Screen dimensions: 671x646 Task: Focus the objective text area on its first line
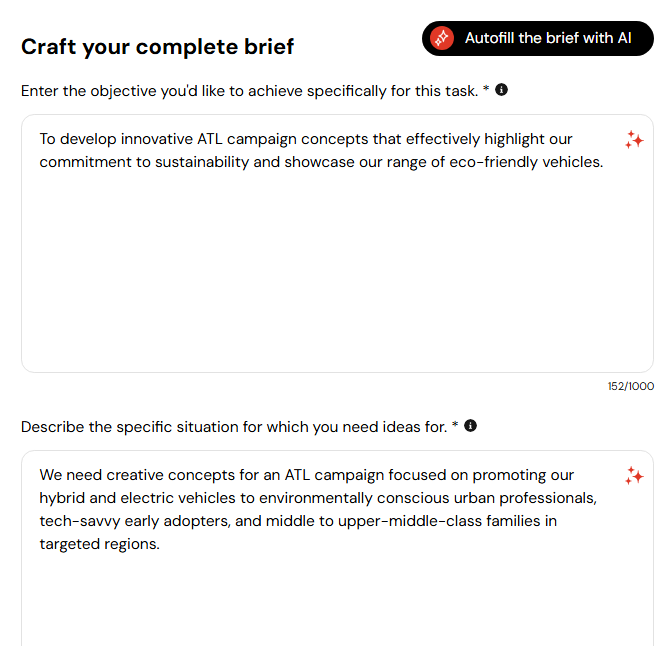(306, 139)
